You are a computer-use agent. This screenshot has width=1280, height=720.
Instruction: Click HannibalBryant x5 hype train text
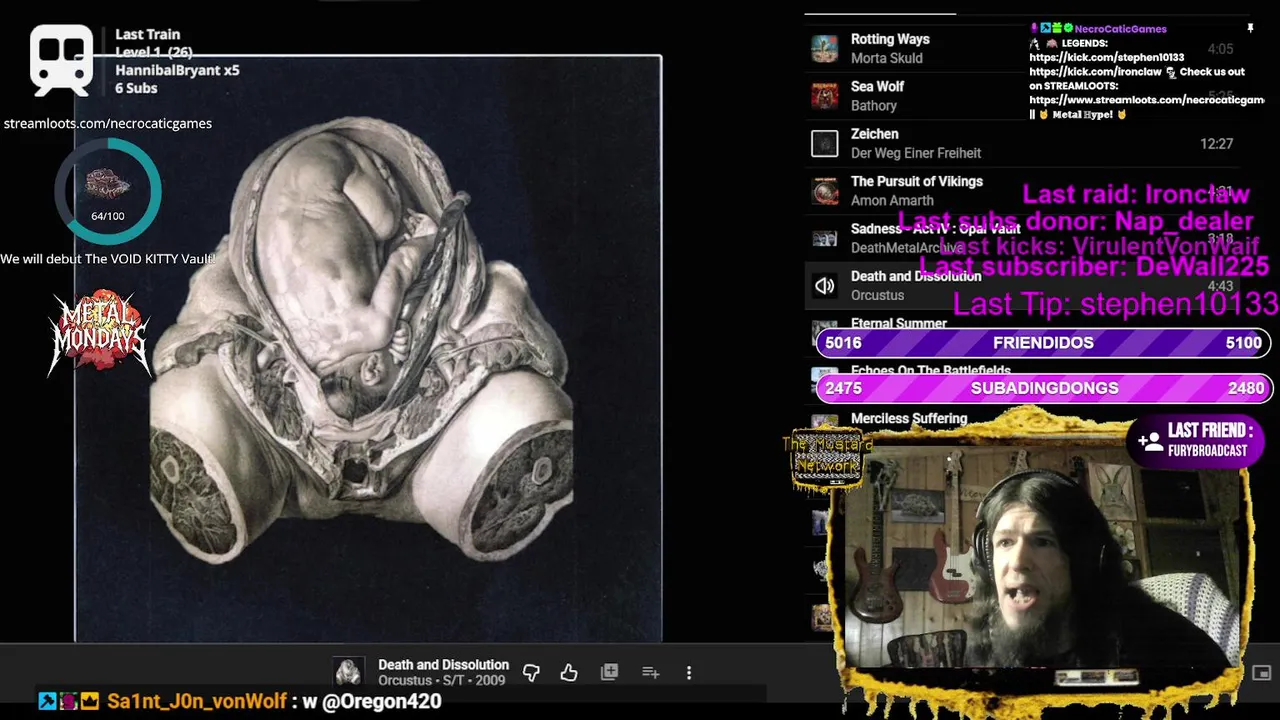(x=177, y=70)
